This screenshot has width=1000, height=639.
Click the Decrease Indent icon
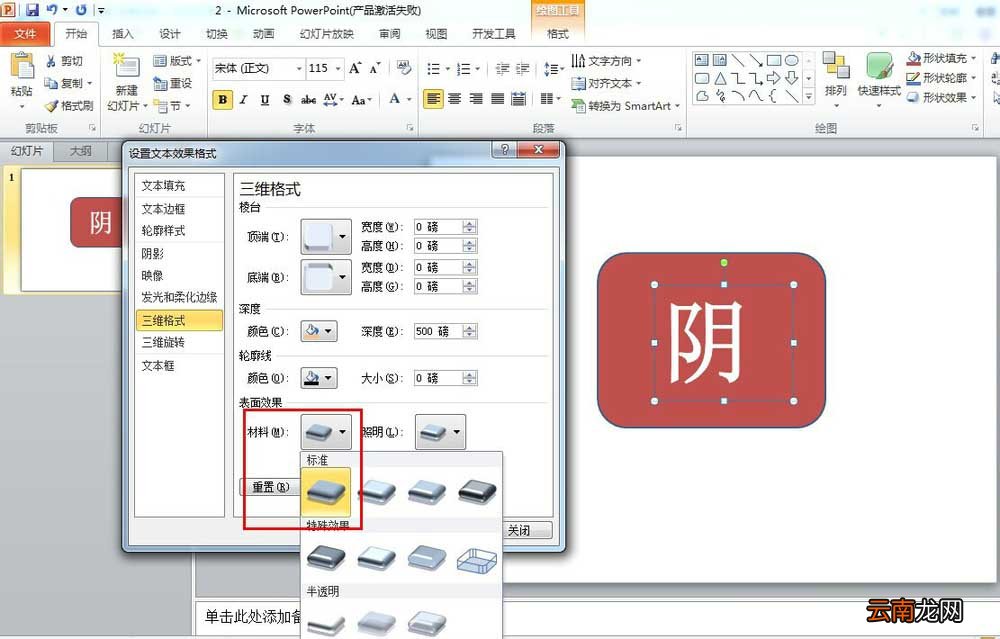[x=503, y=68]
